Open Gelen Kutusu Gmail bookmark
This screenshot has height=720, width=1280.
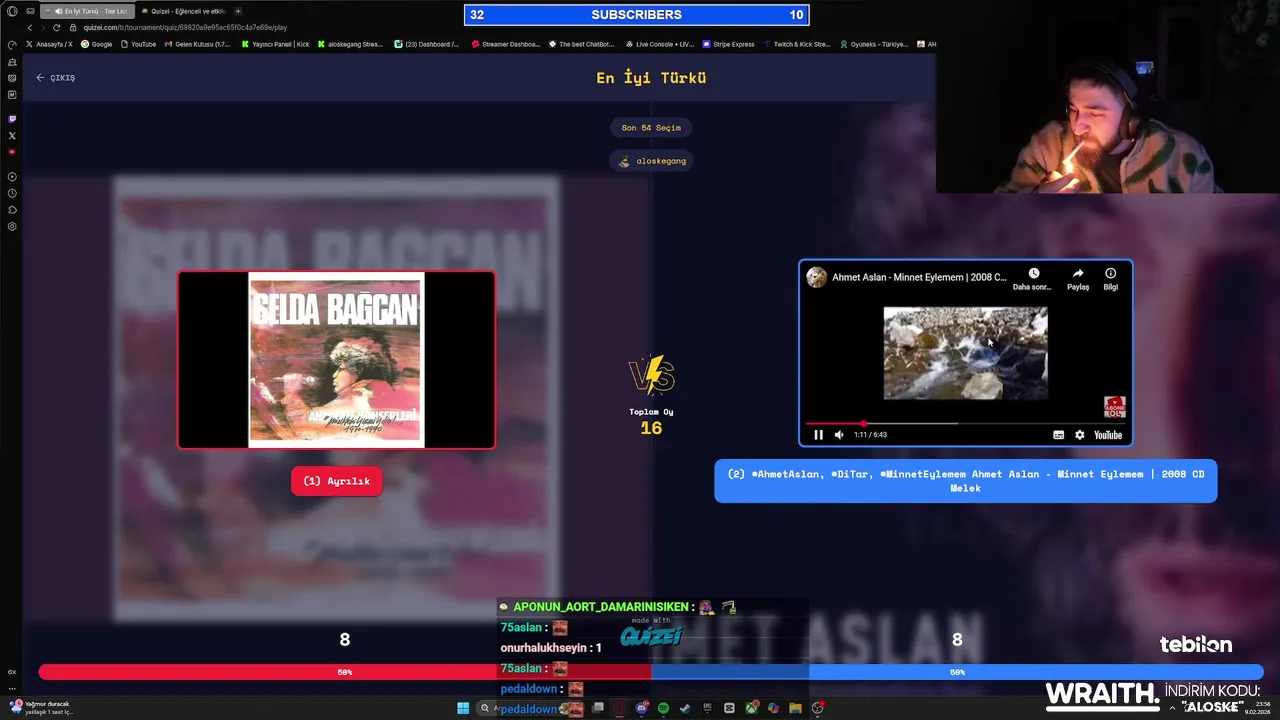point(197,44)
